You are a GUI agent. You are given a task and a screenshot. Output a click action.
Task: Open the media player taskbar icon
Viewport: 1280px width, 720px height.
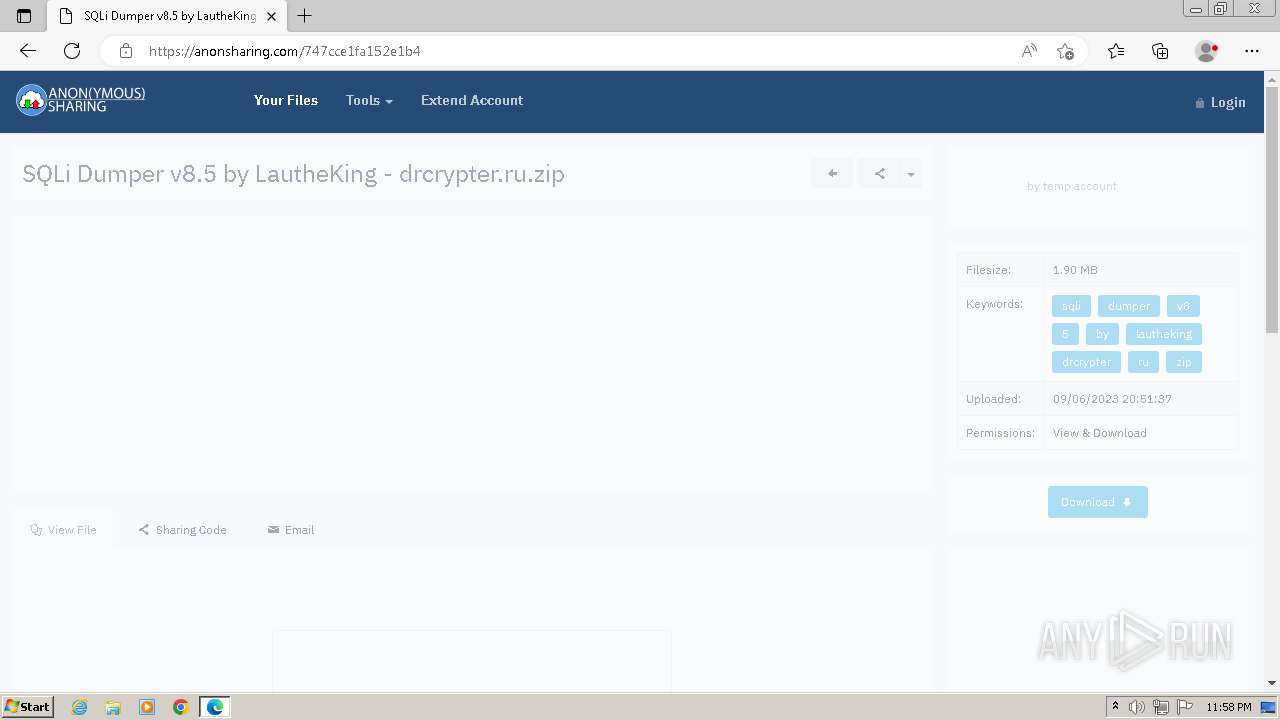tap(147, 707)
